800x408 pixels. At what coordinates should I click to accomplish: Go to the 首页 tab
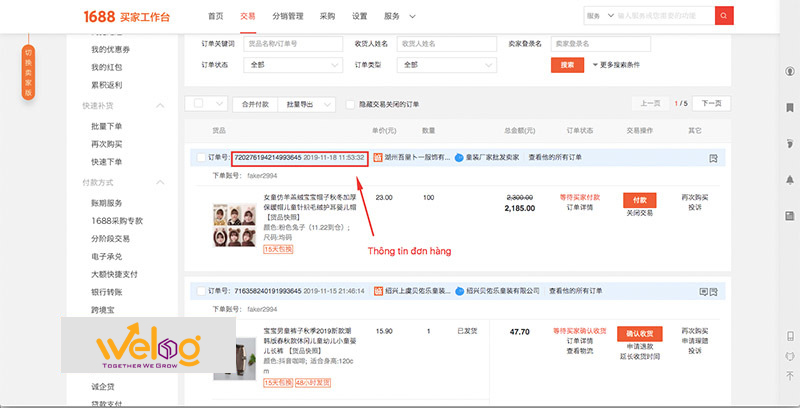pyautogui.click(x=215, y=16)
